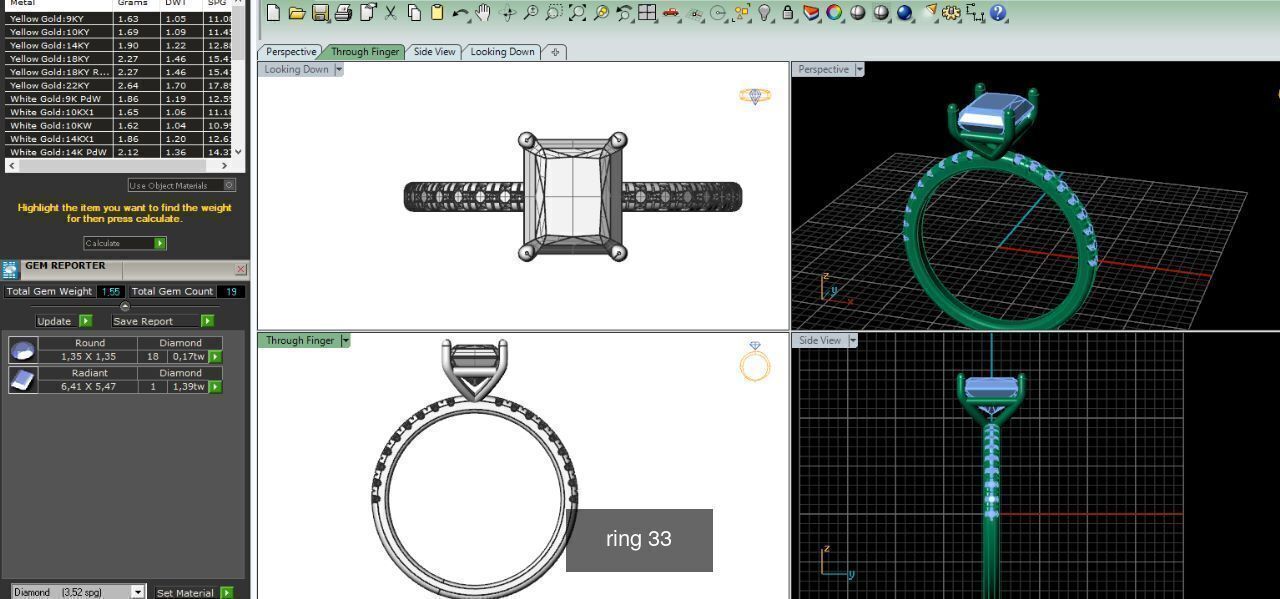1280x599 pixels.
Task: Save the model with floppy icon
Action: [x=320, y=13]
